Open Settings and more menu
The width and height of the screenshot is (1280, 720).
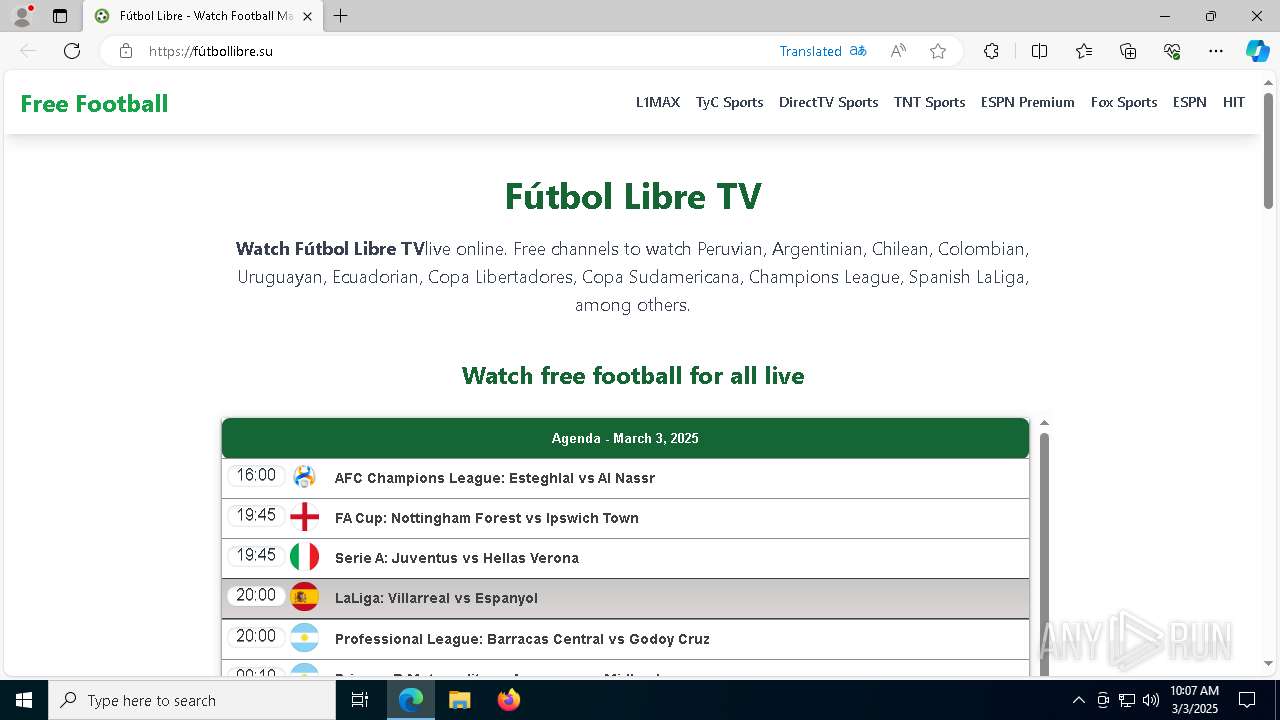(1216, 51)
